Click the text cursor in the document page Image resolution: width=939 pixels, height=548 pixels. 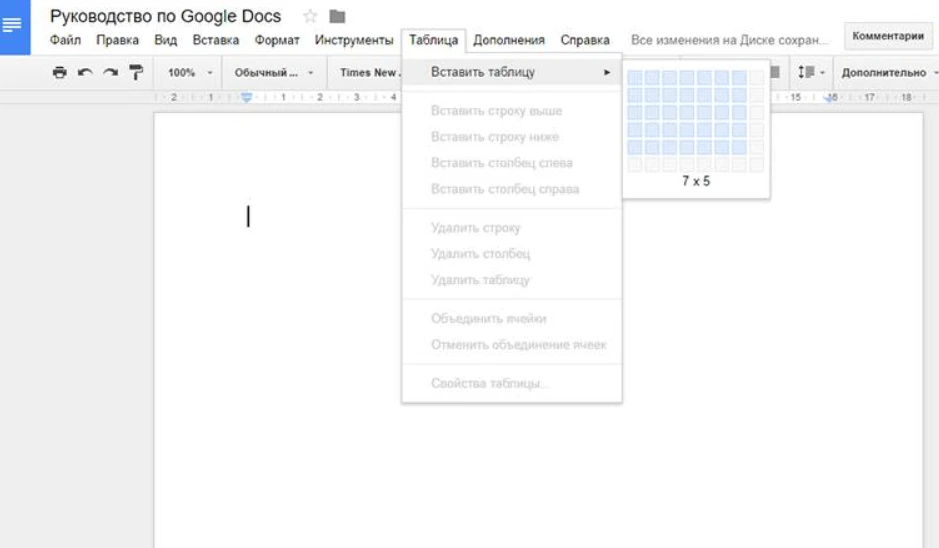tap(248, 216)
